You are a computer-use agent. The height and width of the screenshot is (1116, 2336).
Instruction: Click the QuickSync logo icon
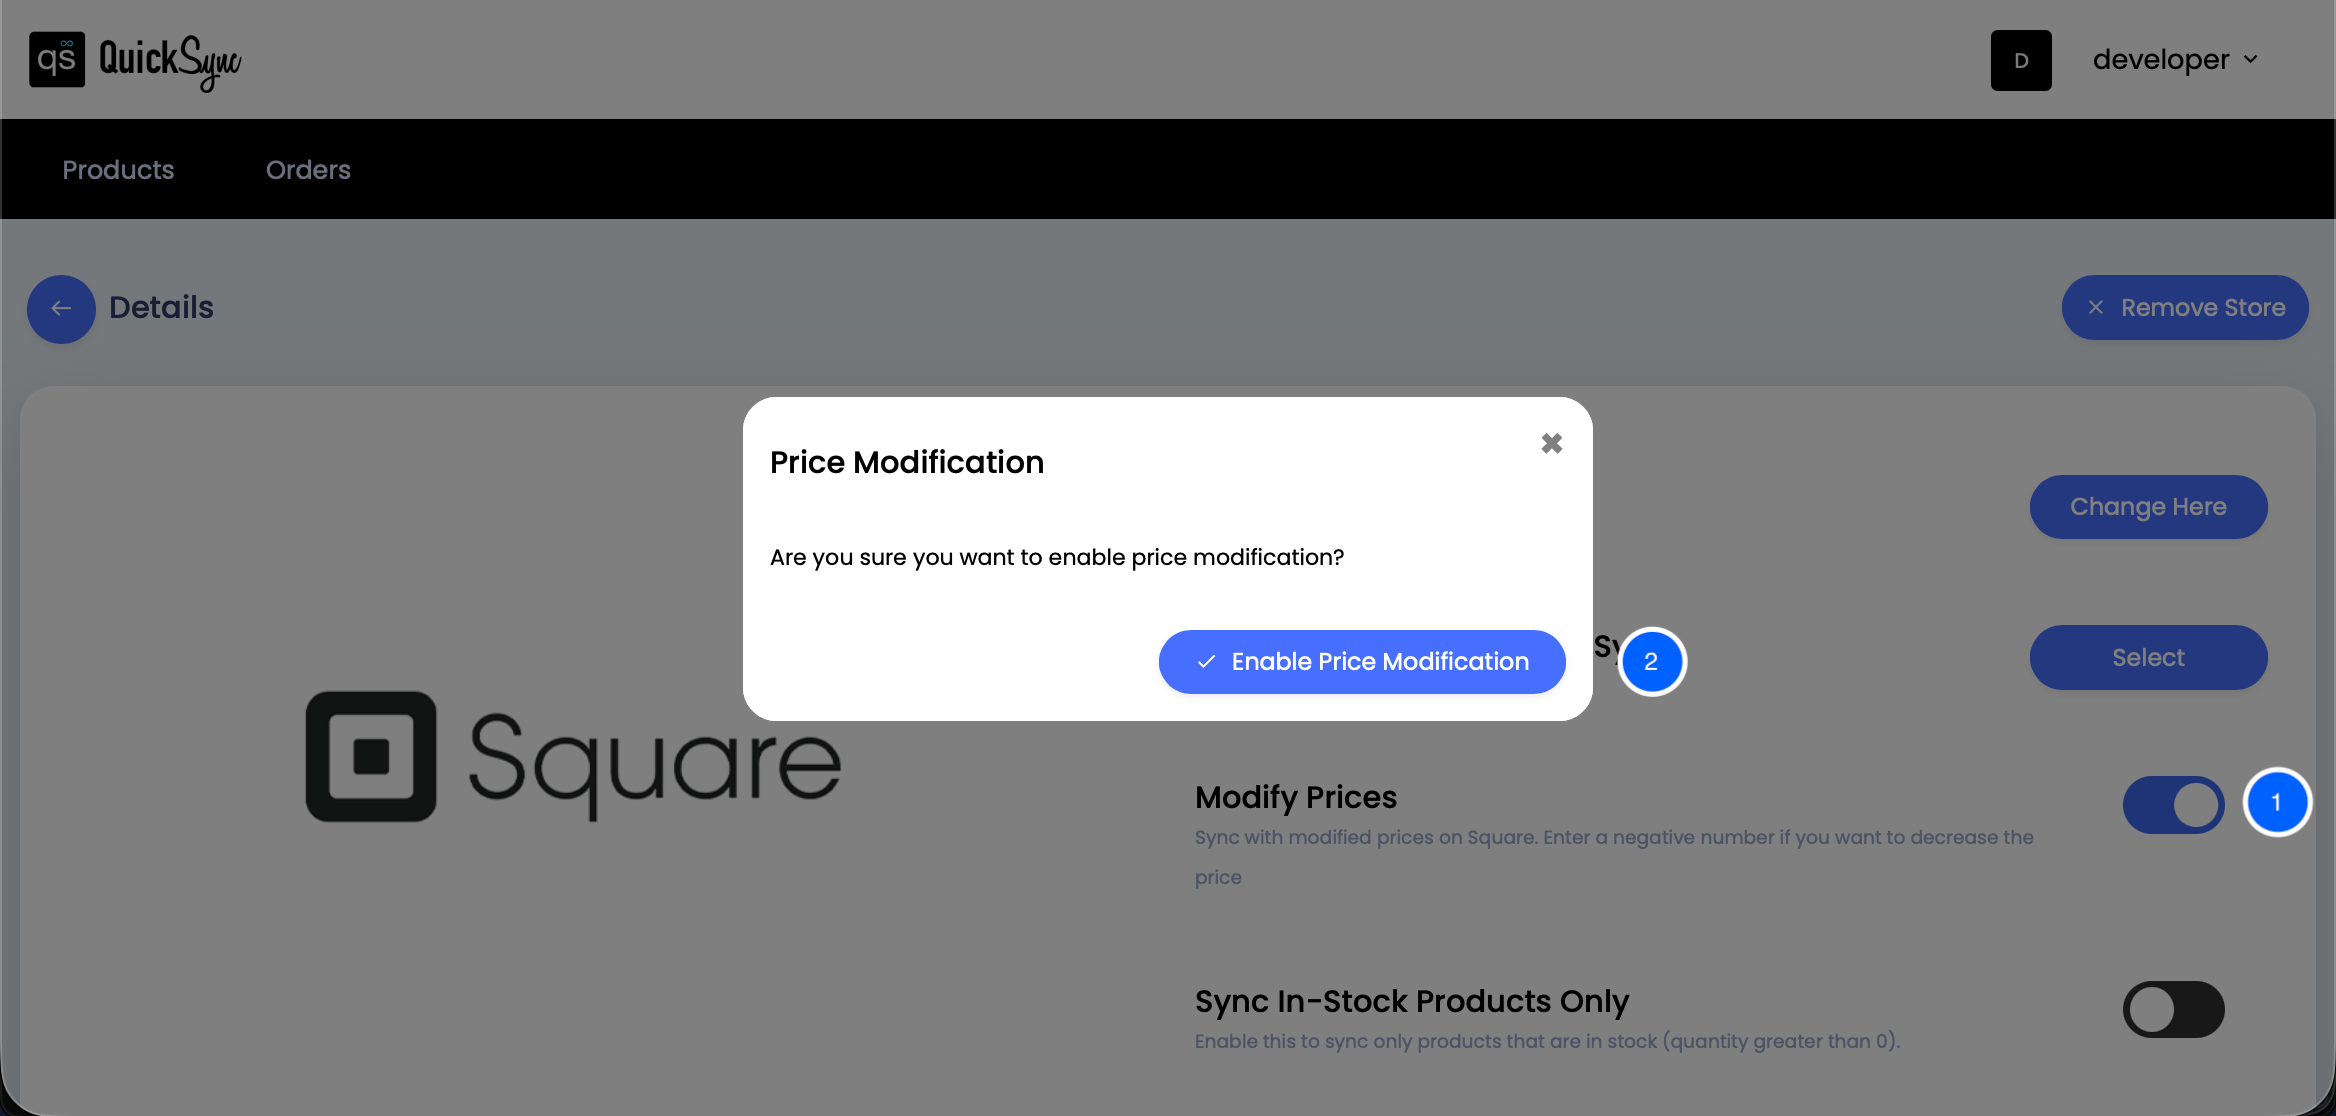click(56, 59)
